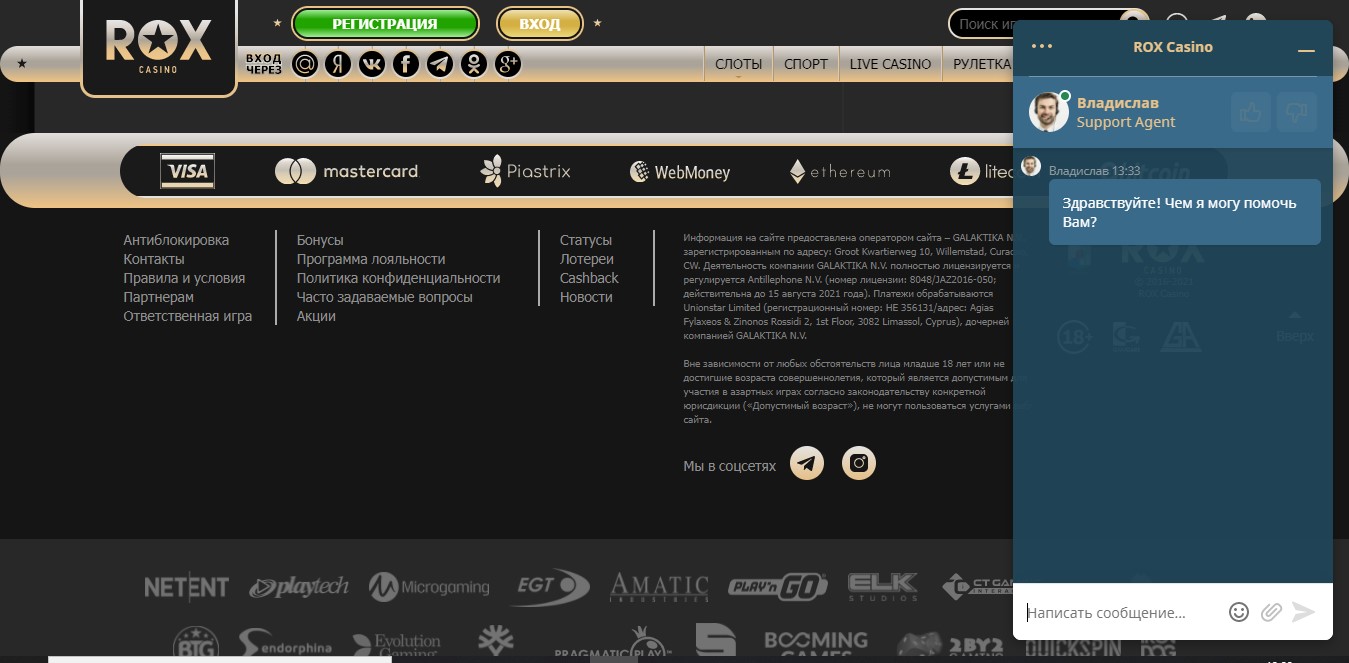
Task: Attach a file with paperclip icon
Action: click(x=1271, y=612)
